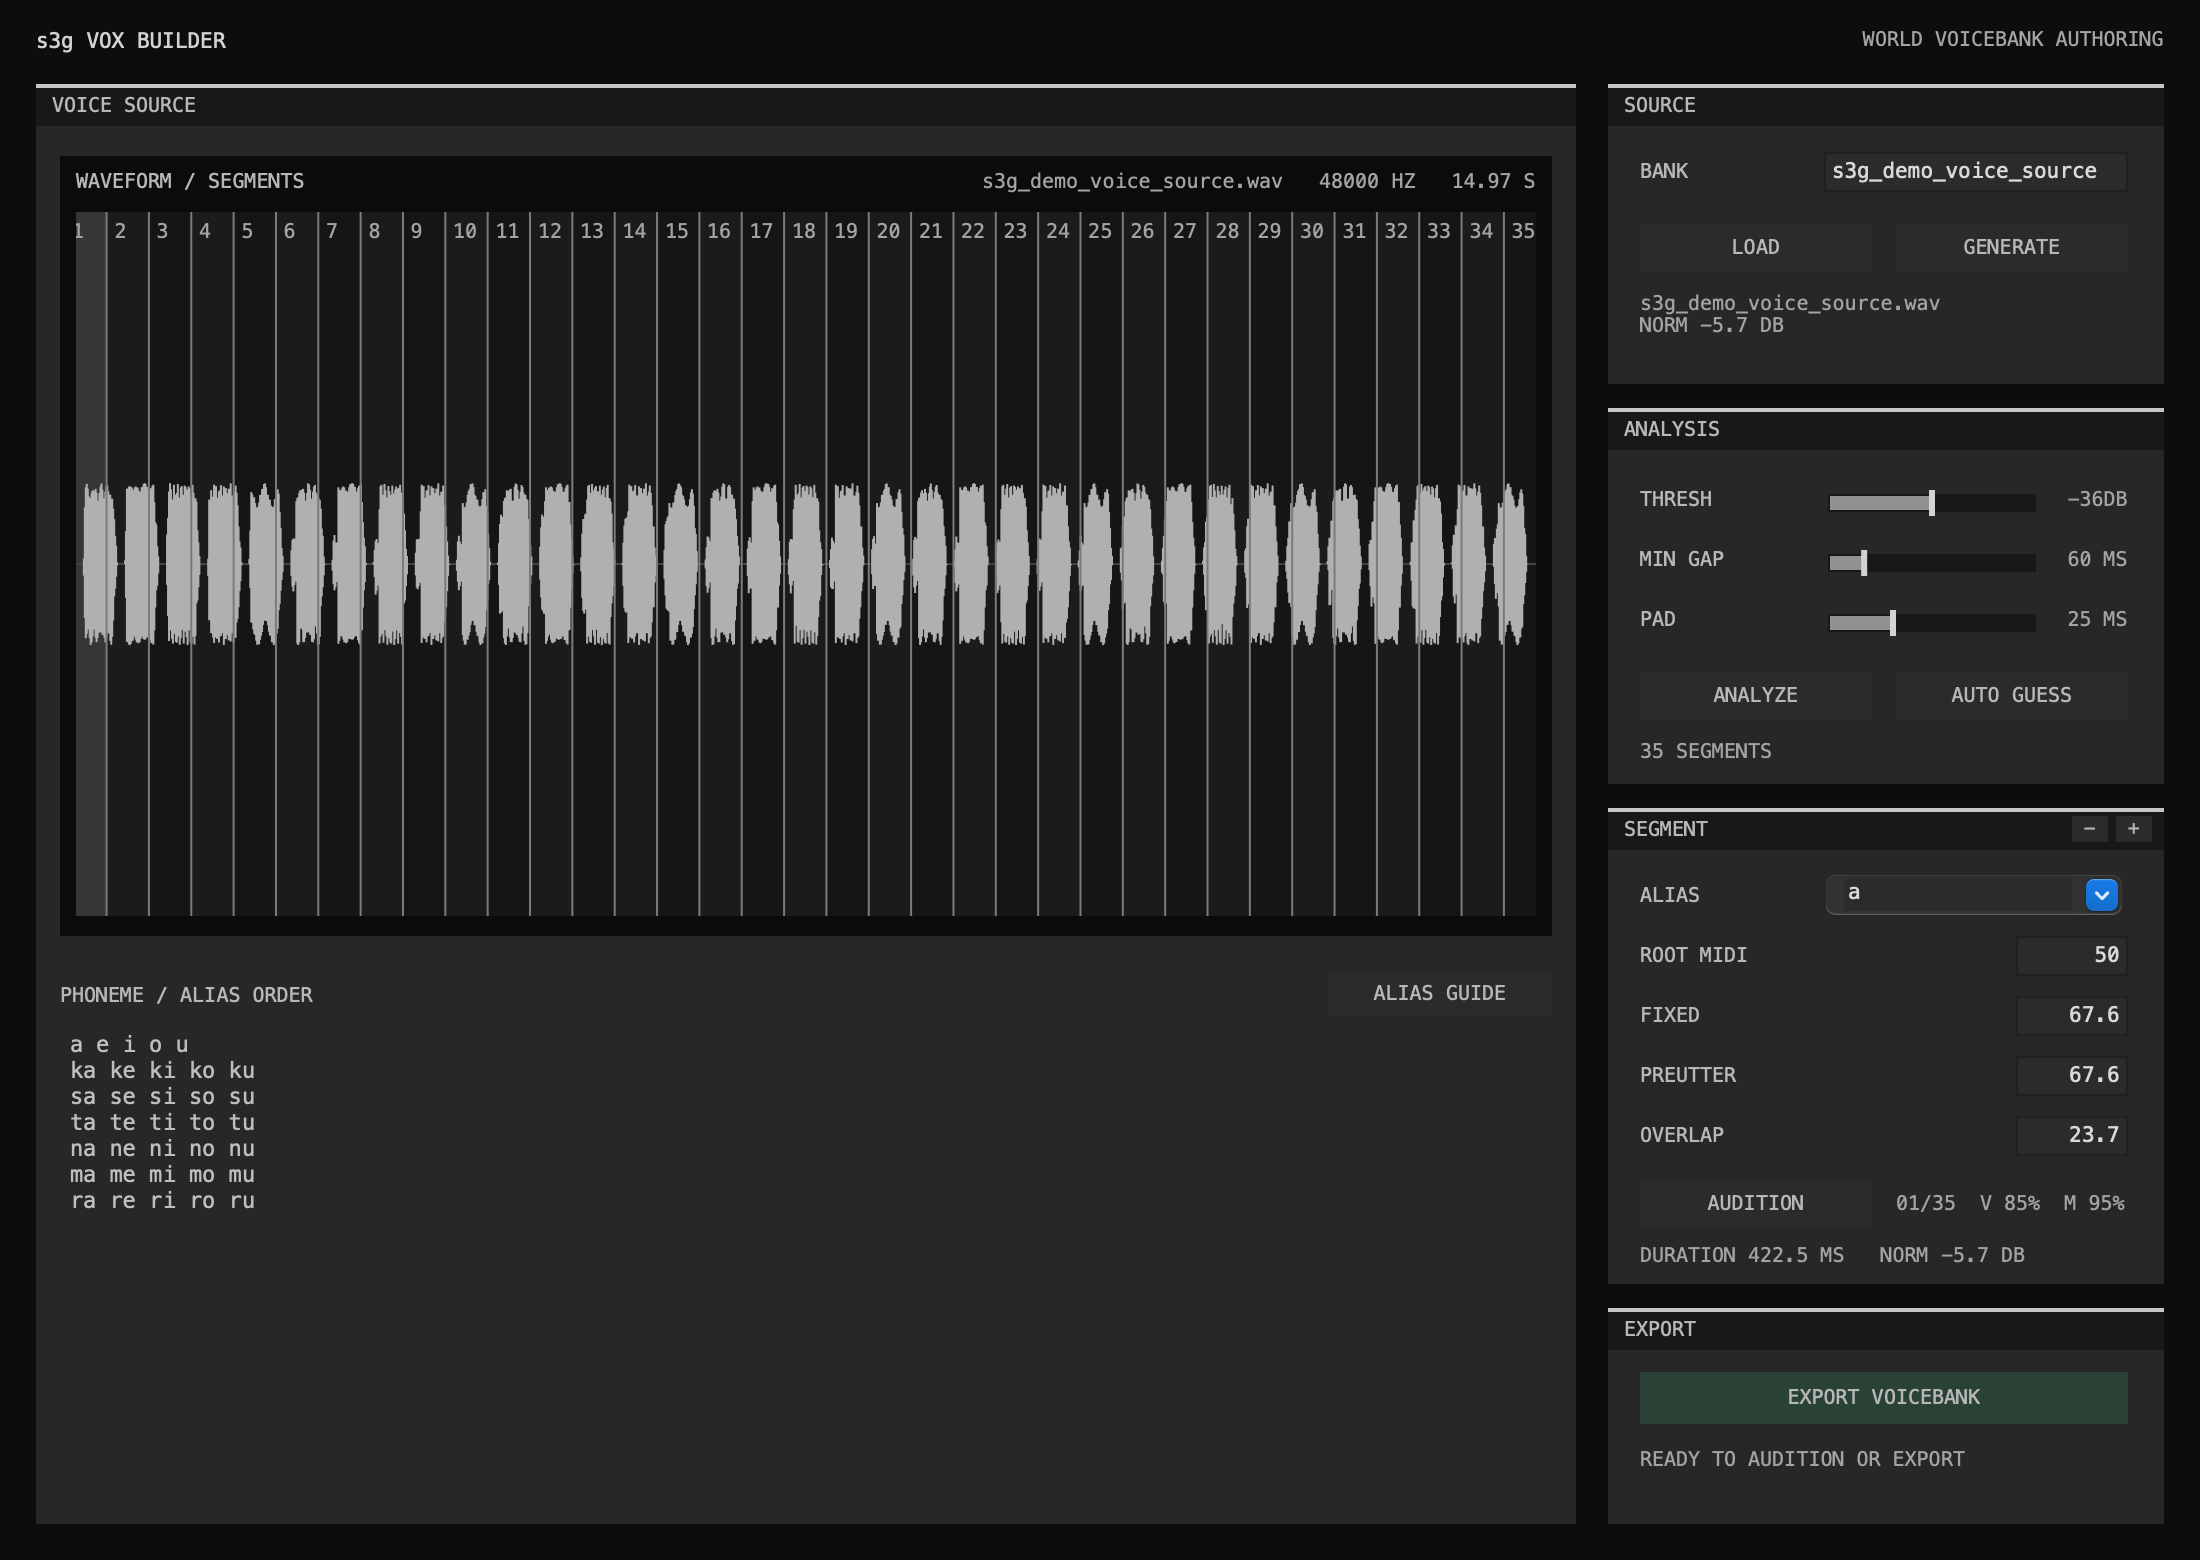Click the '60 MS' min gap value

coord(2097,559)
